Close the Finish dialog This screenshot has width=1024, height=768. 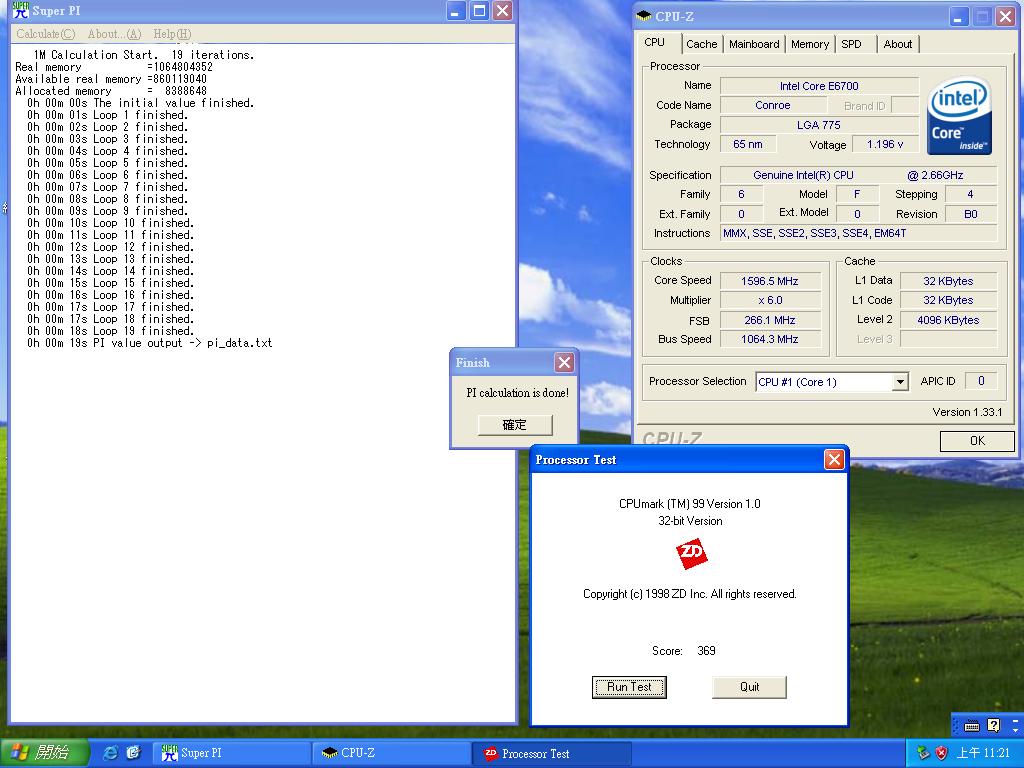pyautogui.click(x=564, y=362)
